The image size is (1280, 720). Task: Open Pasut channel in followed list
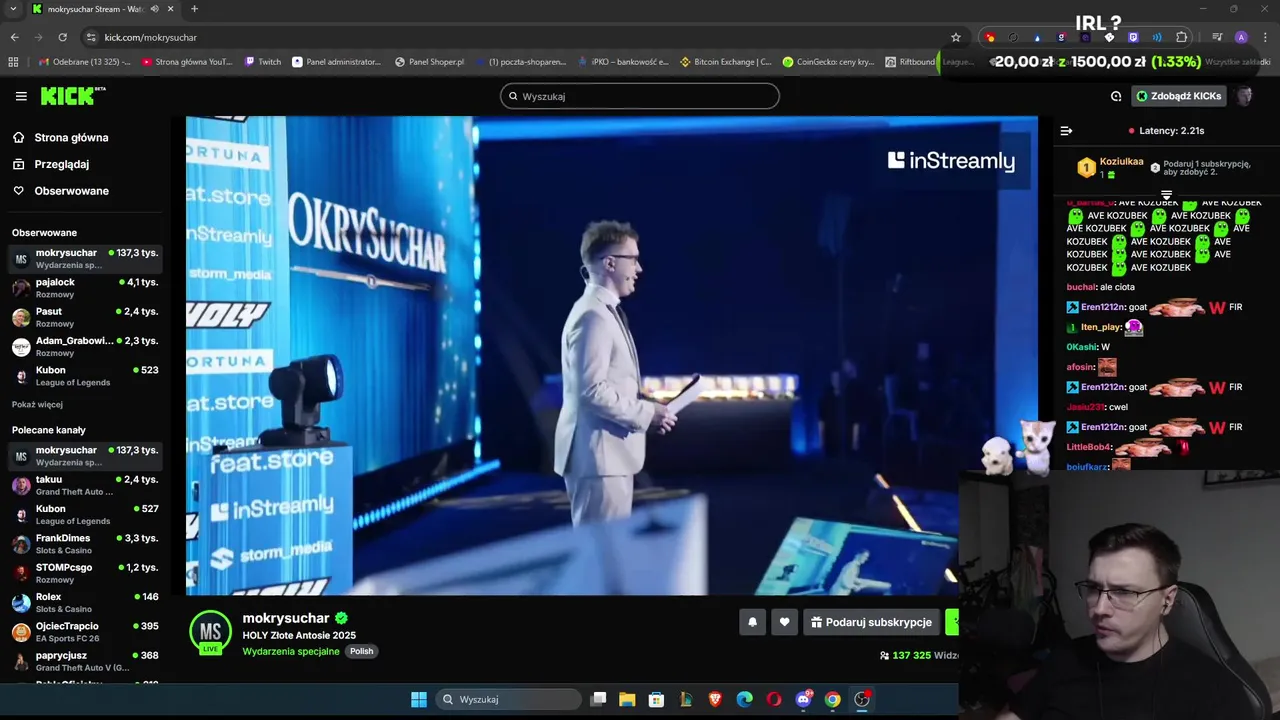point(84,317)
